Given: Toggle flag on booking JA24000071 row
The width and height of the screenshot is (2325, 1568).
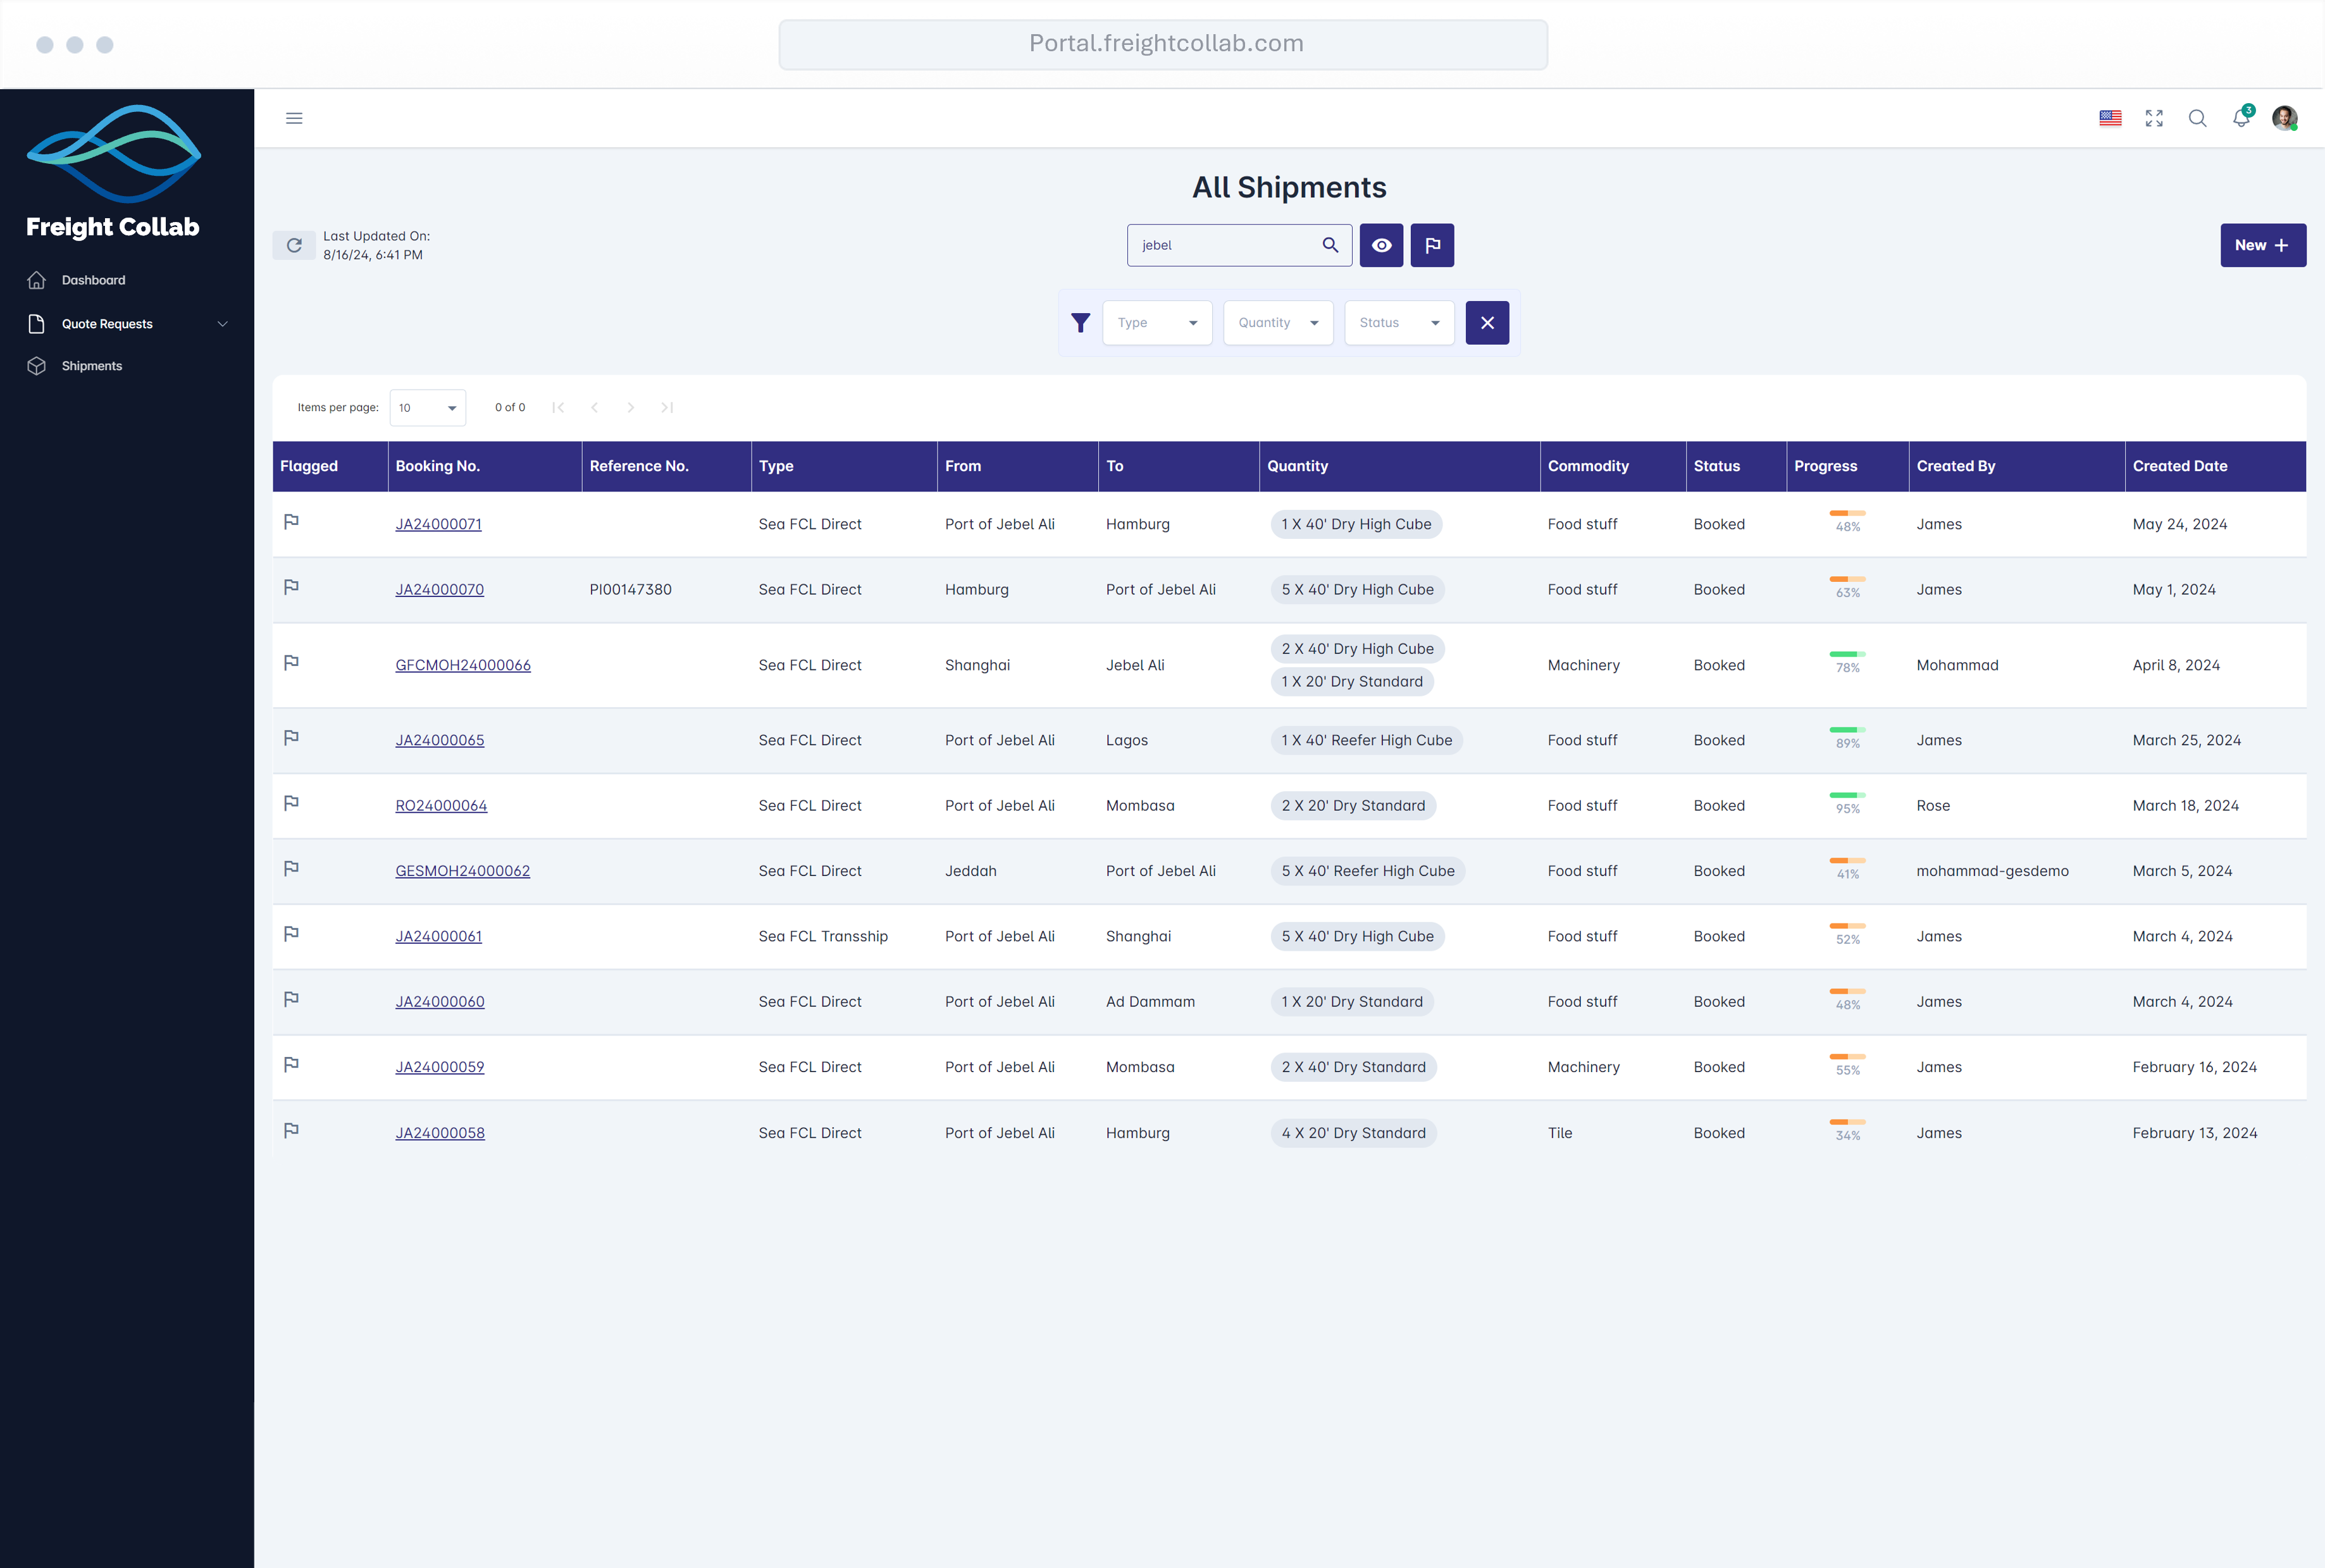Looking at the screenshot, I should 291,522.
